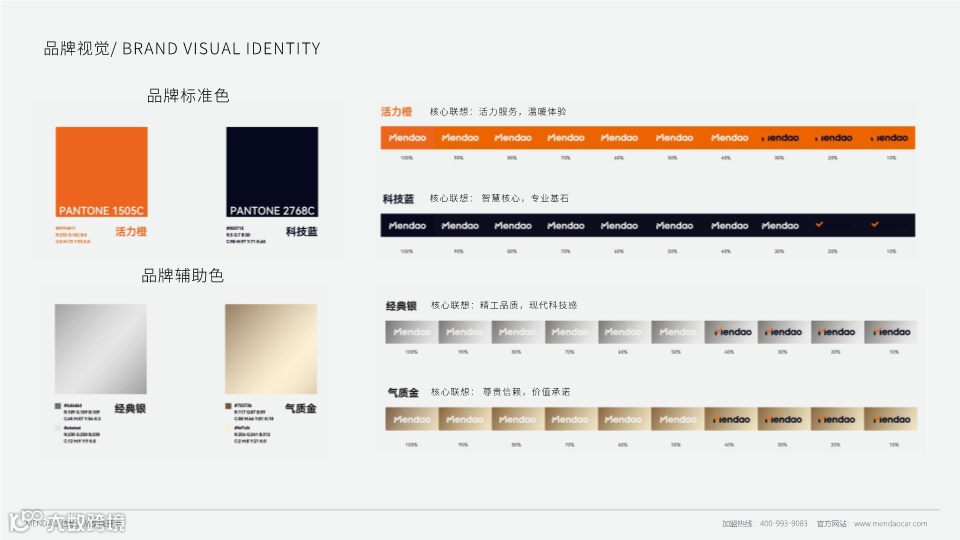
Task: Select the 40% silver tile with dark logo
Action: click(730, 332)
